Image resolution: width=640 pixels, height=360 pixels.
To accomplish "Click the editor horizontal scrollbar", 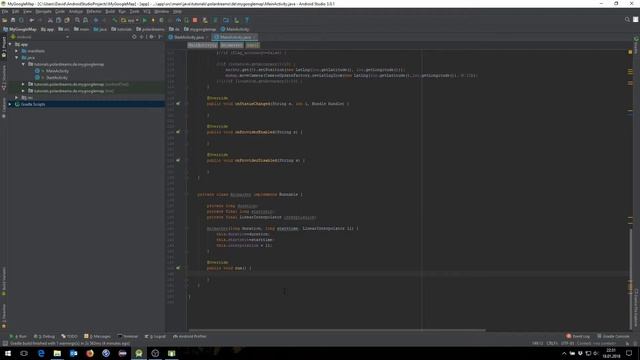I will 337,330.
